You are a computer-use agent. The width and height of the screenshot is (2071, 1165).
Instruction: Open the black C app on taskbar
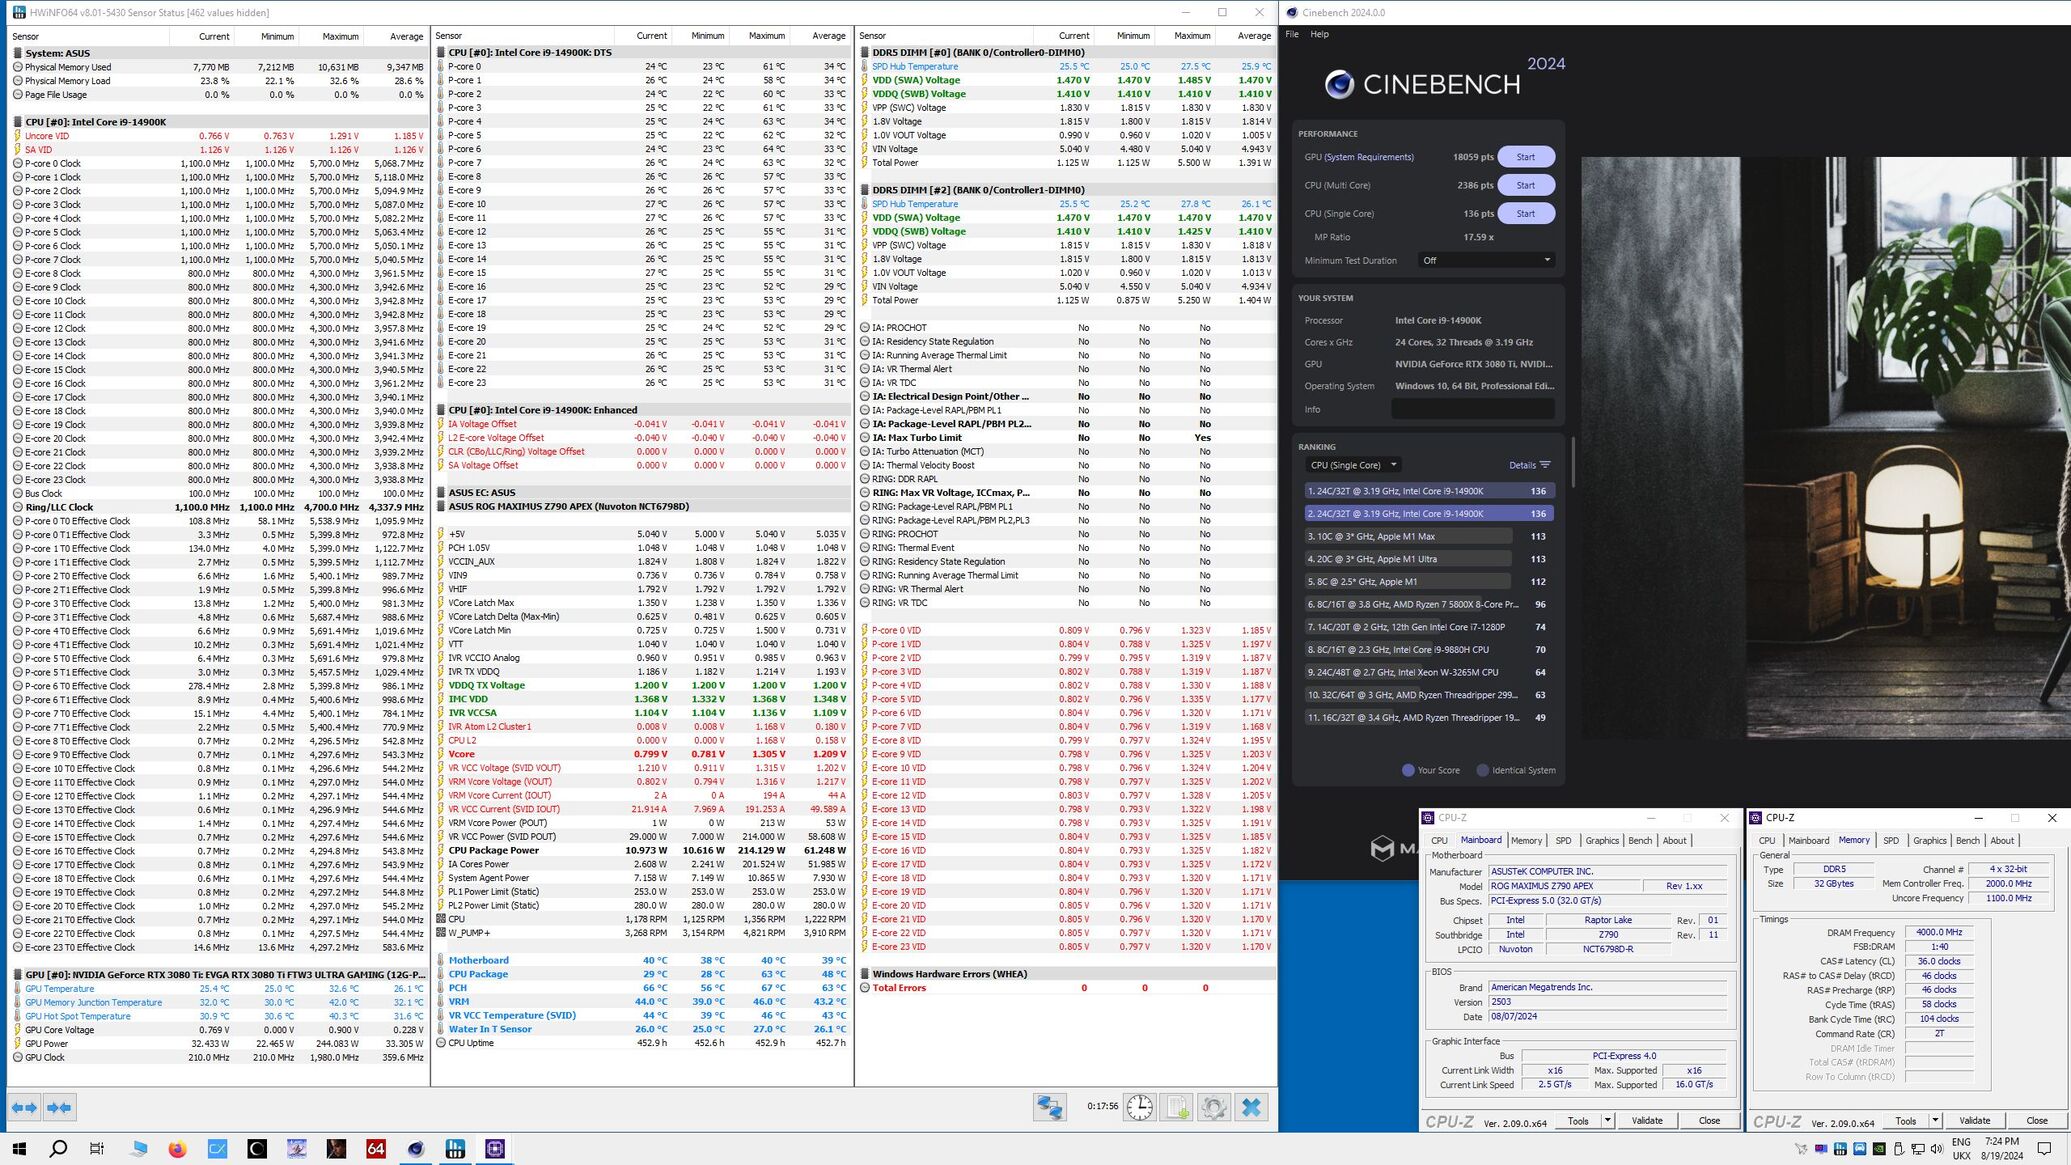(257, 1148)
